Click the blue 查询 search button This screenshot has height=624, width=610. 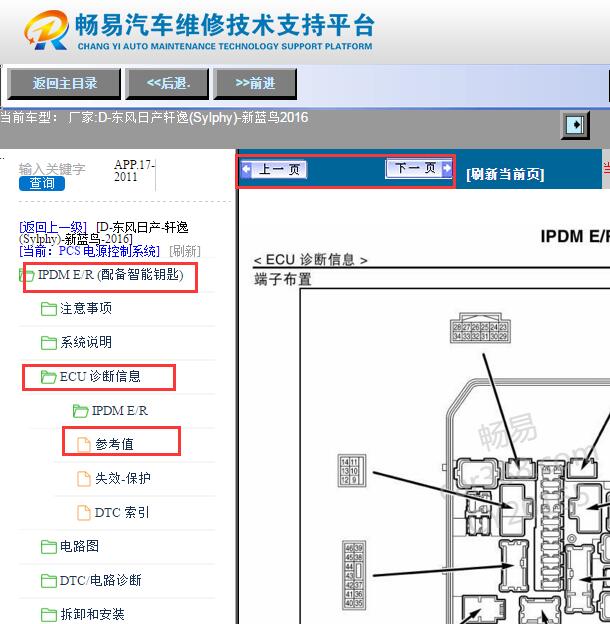pyautogui.click(x=42, y=183)
